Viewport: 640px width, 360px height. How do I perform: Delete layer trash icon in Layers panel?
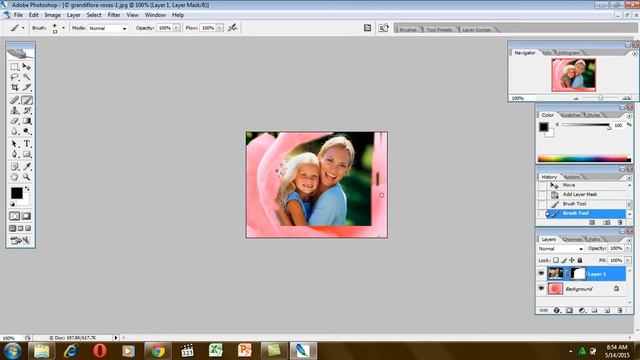[x=620, y=310]
